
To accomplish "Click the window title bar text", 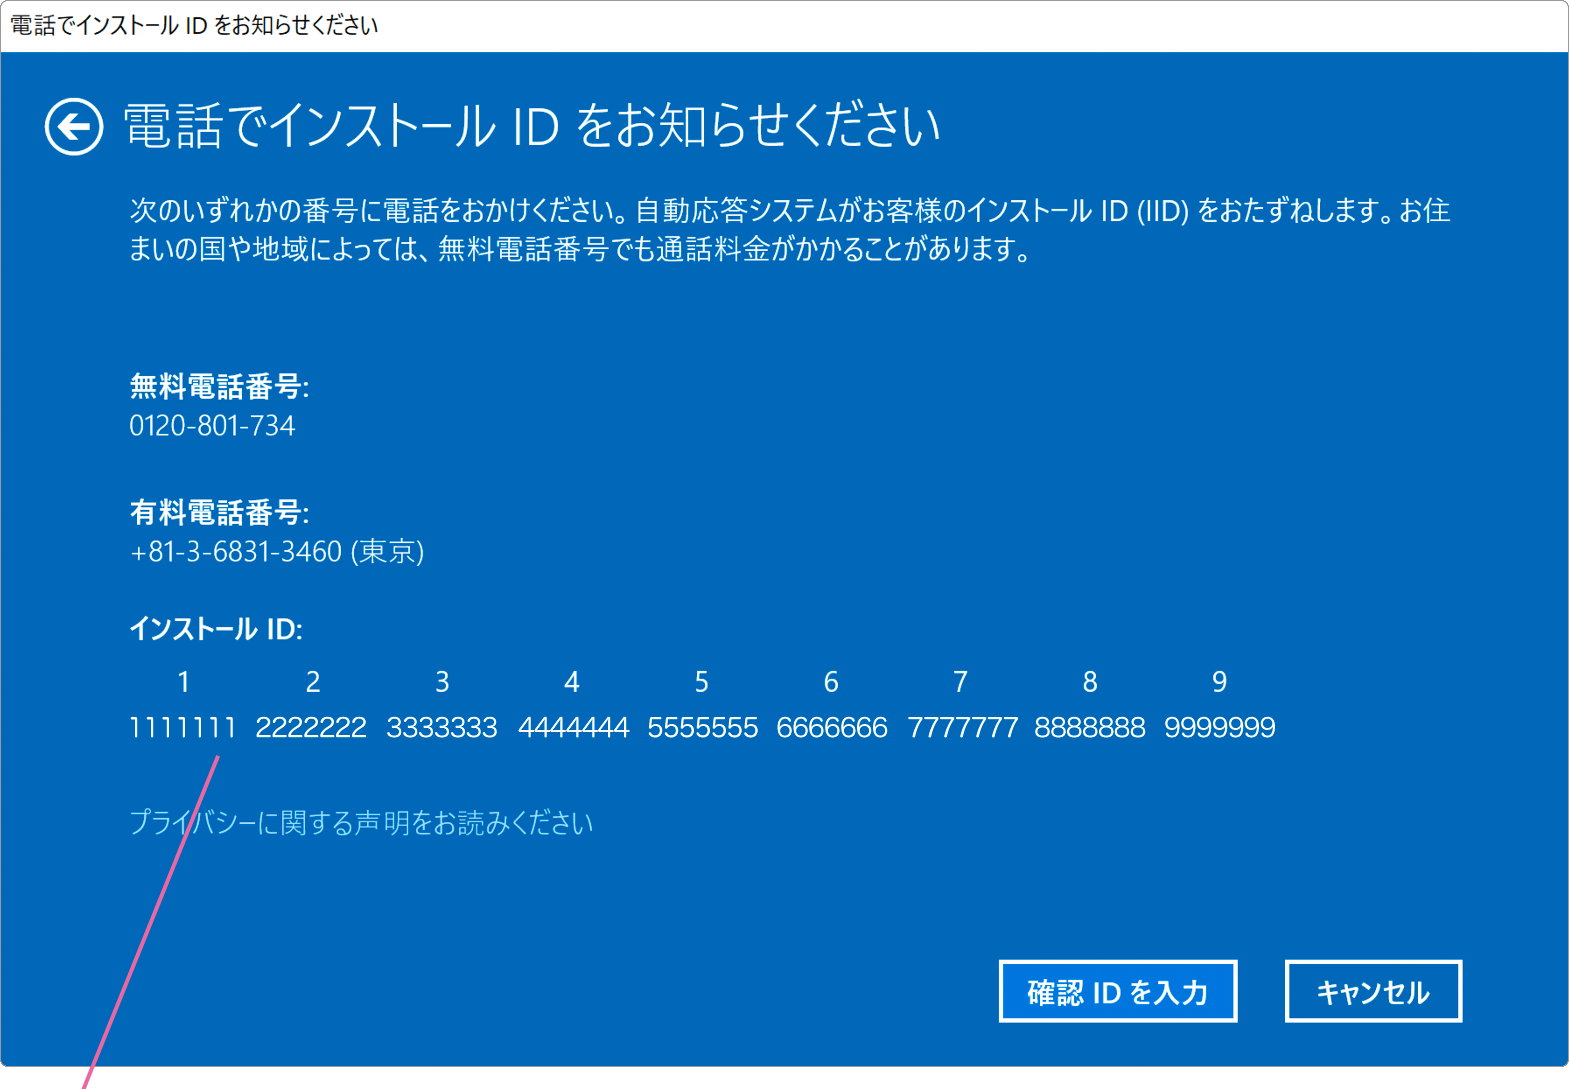I will click(194, 25).
